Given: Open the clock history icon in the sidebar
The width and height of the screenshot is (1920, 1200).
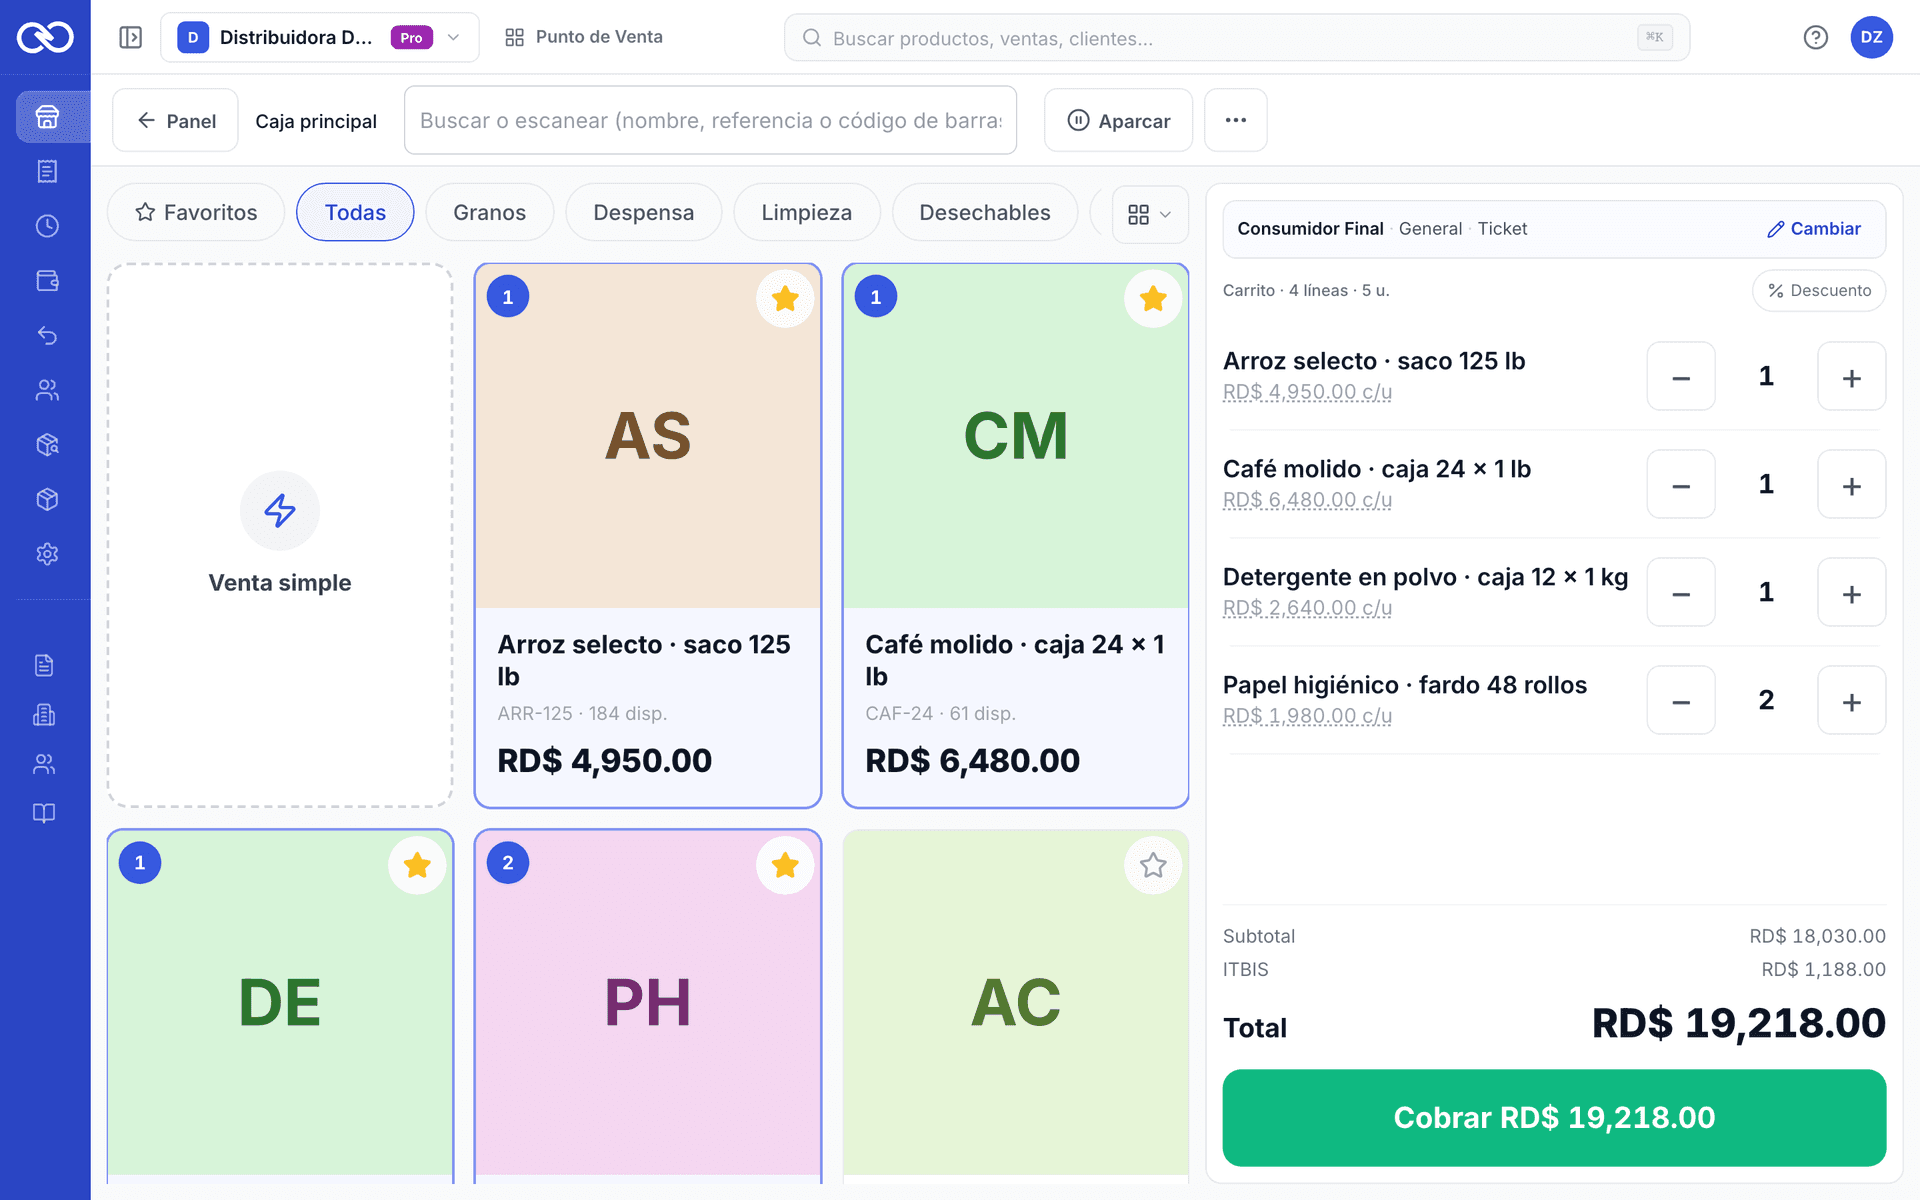Looking at the screenshot, I should (47, 226).
